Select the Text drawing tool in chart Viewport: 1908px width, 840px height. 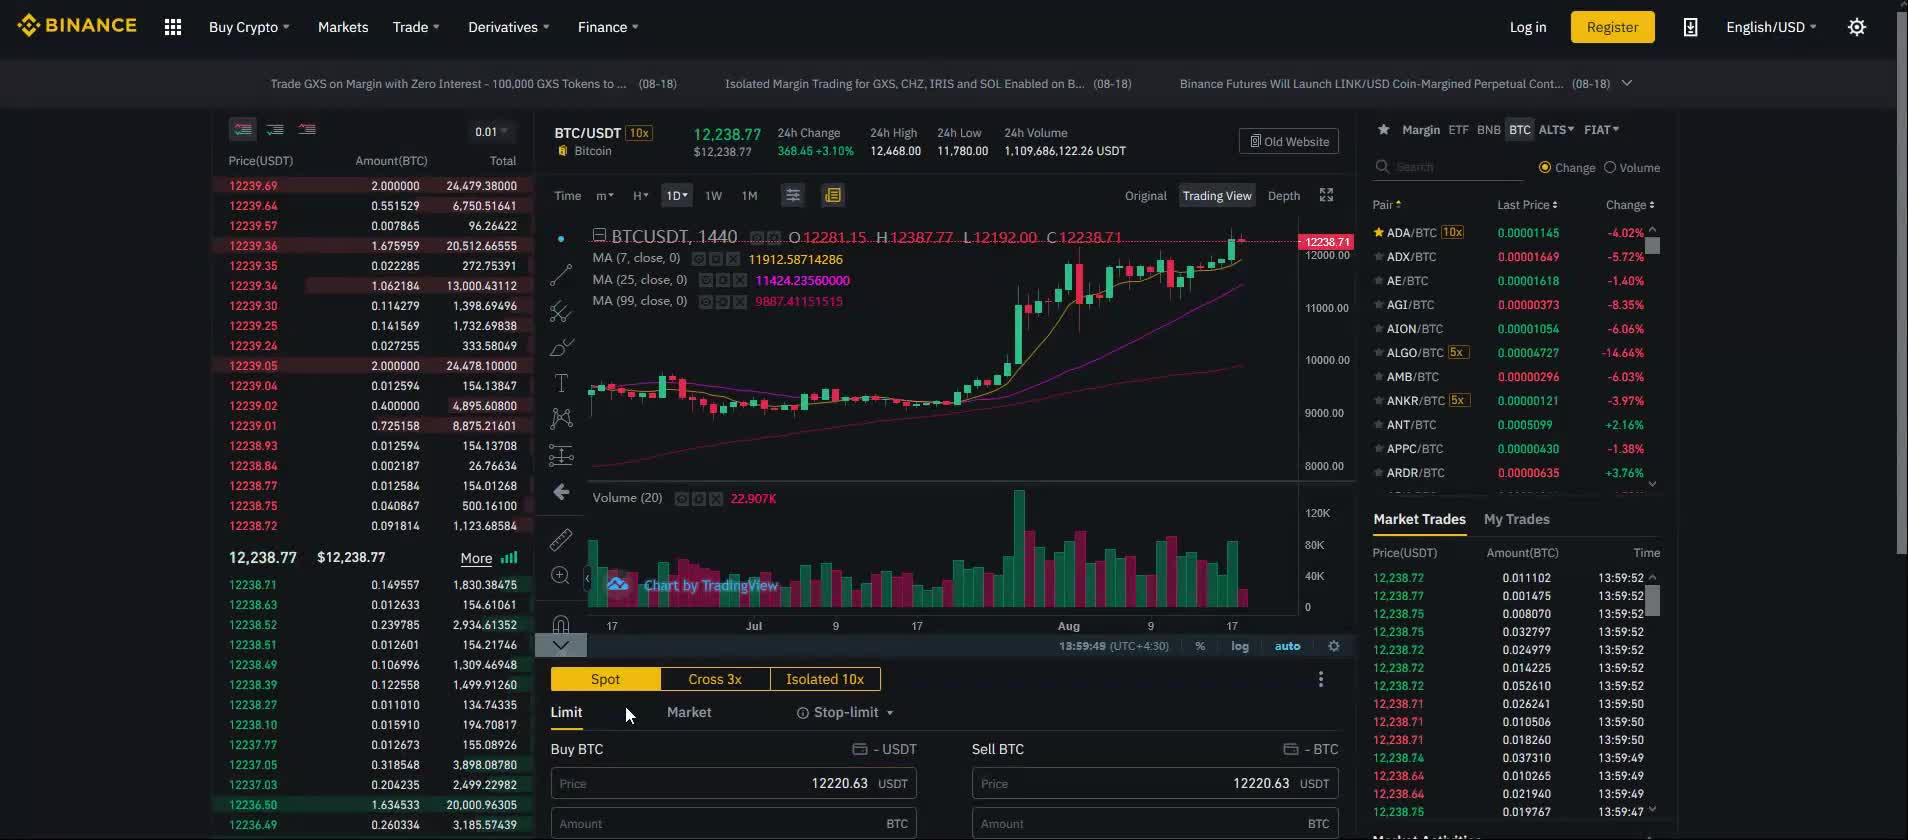(x=561, y=384)
